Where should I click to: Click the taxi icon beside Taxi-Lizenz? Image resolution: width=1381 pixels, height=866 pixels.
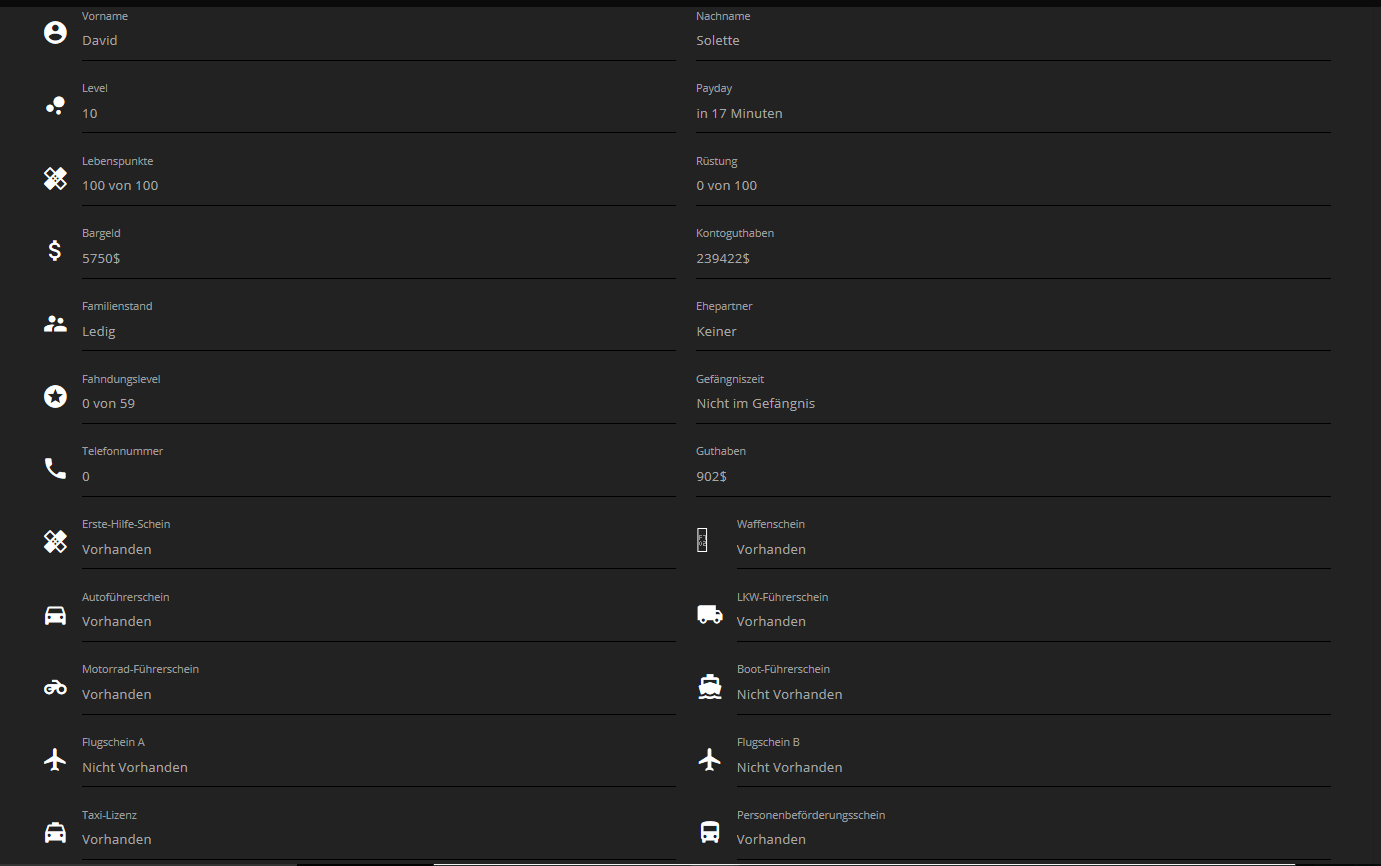[55, 832]
